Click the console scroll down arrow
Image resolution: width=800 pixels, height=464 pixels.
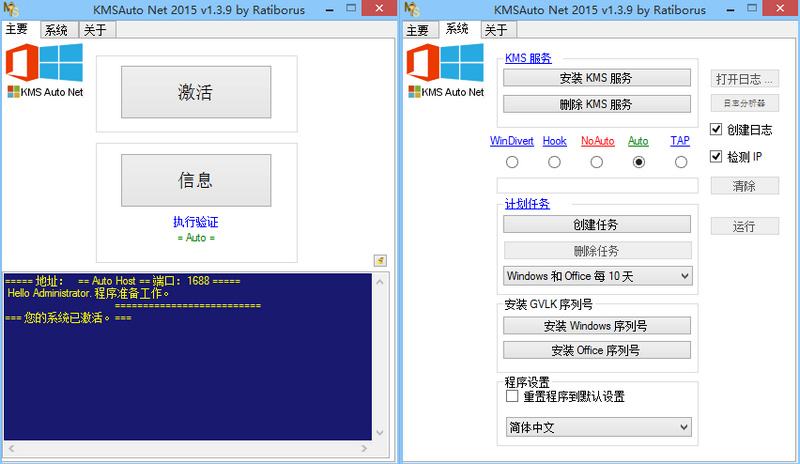[380, 432]
